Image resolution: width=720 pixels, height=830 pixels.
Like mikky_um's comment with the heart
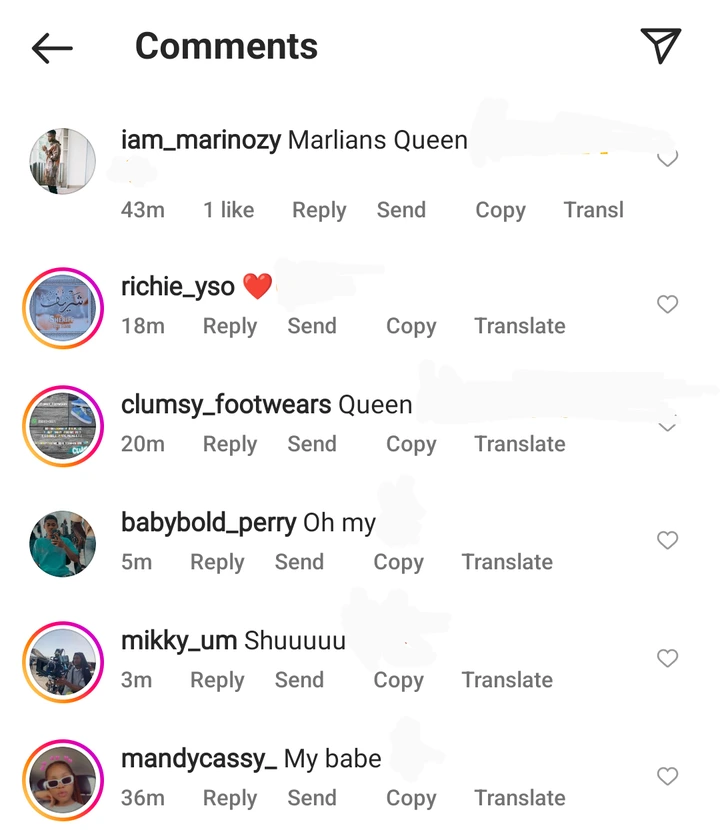point(667,658)
